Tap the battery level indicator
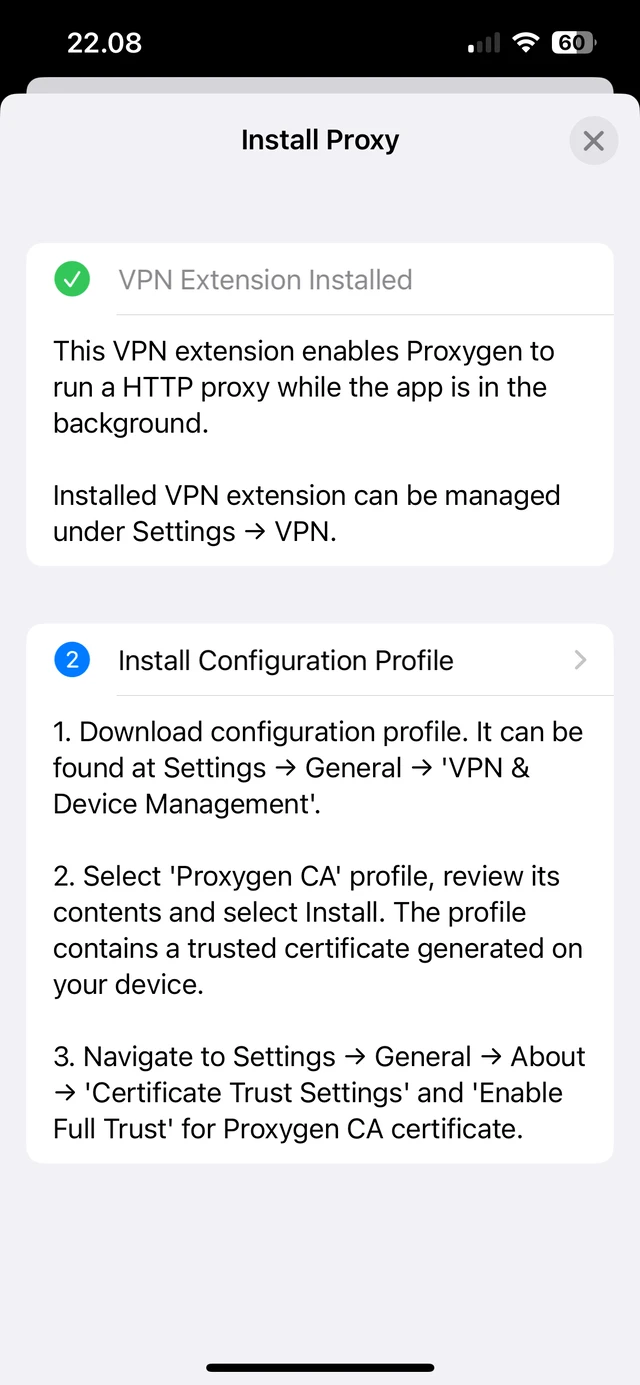Screen dimensions: 640x1385 [574, 42]
